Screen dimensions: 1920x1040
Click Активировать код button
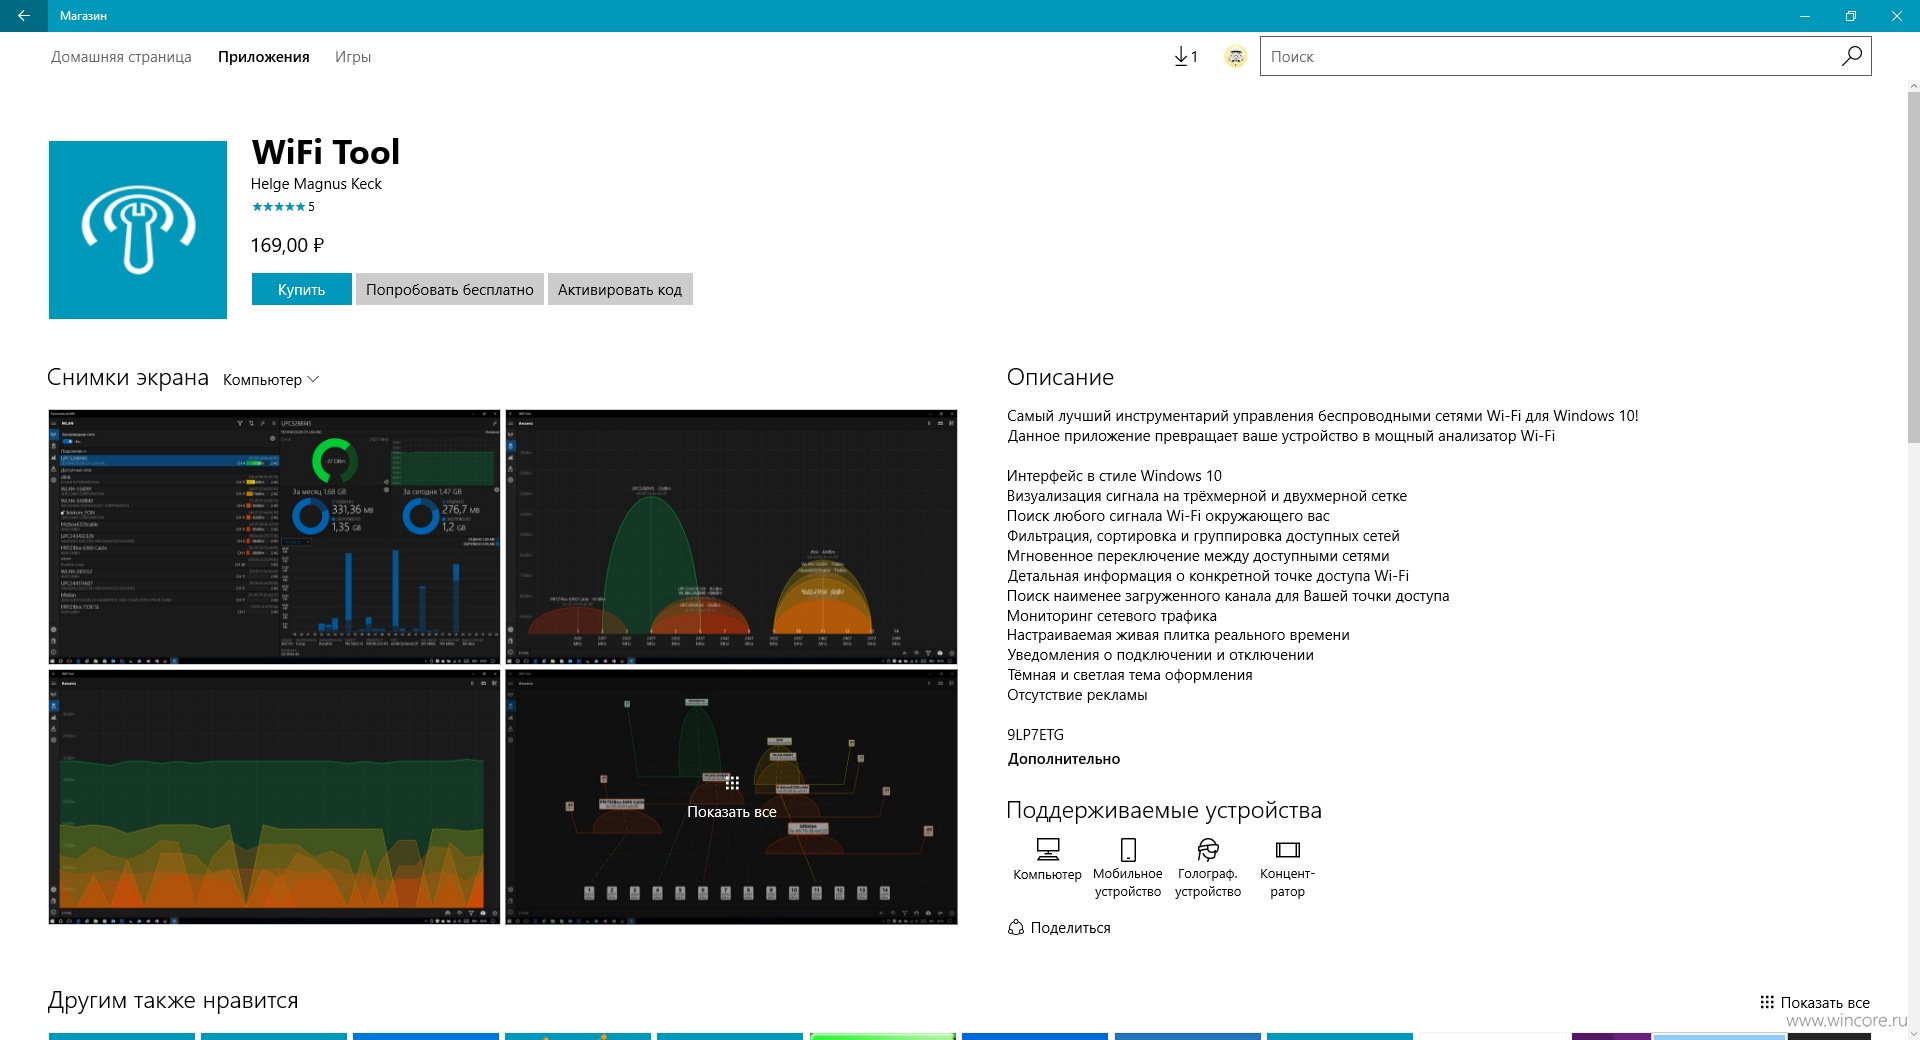(620, 289)
